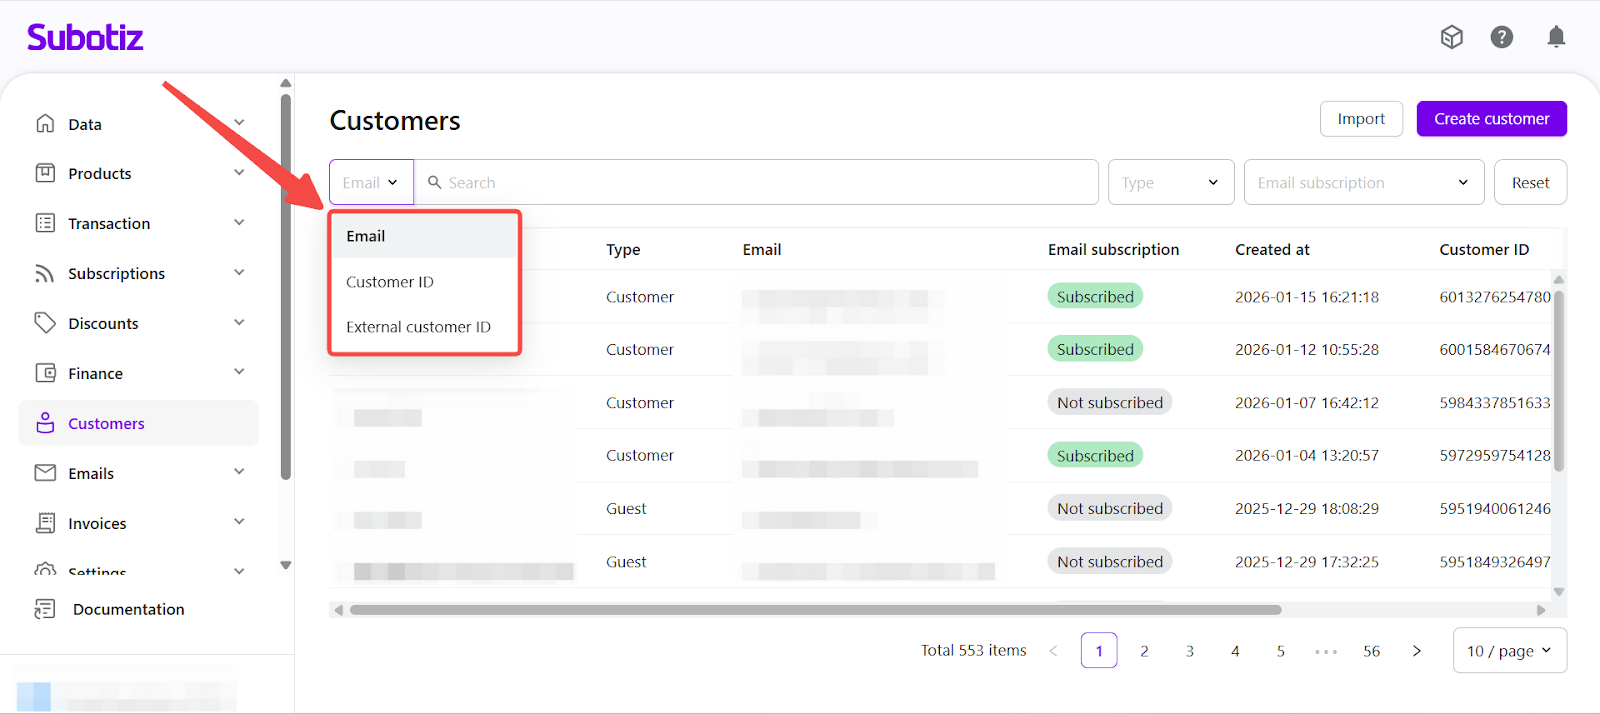Viewport: 1600px width, 714px height.
Task: Click the 3D cube icon in header
Action: [1451, 38]
